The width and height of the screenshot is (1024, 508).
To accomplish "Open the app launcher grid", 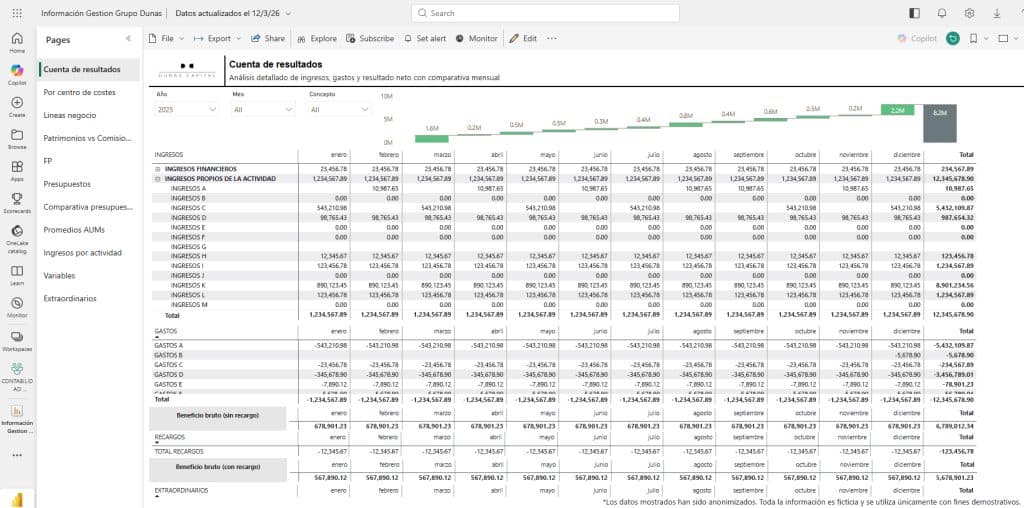I will tap(17, 13).
